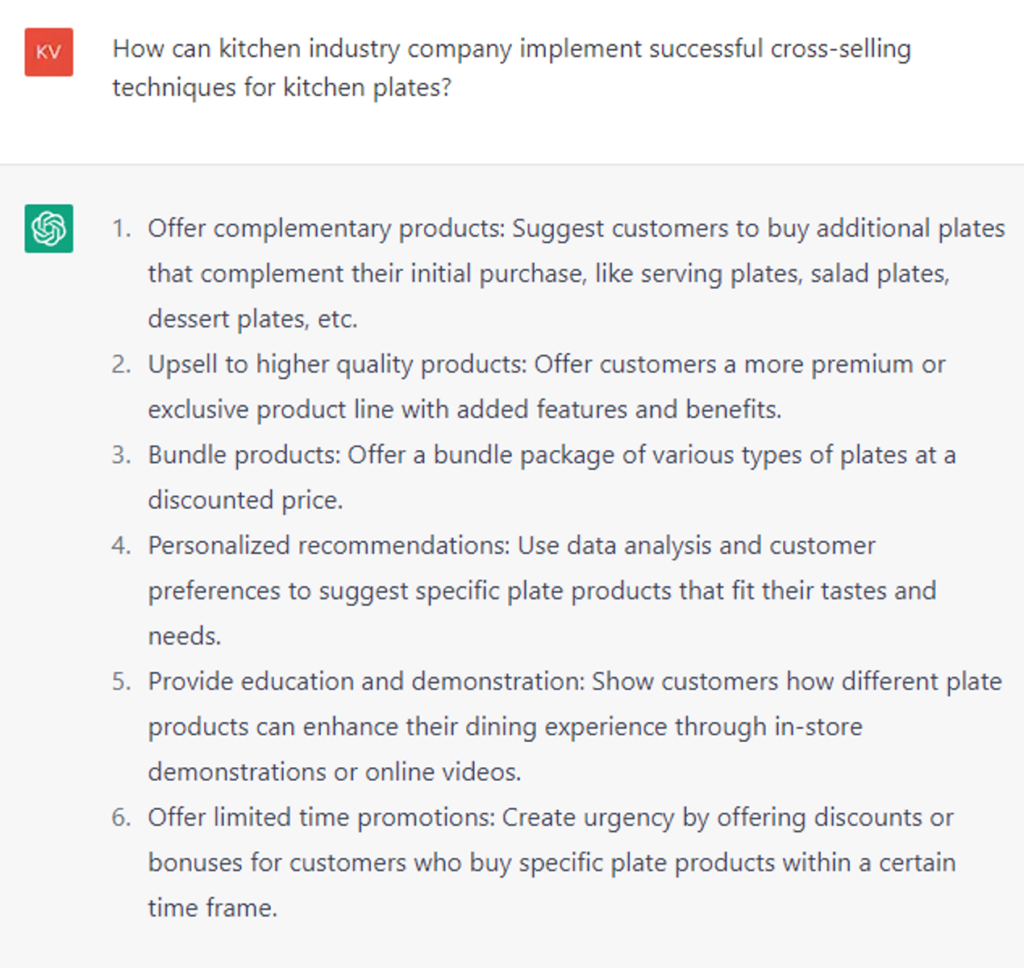Click list number 2 marker

[x=121, y=365]
